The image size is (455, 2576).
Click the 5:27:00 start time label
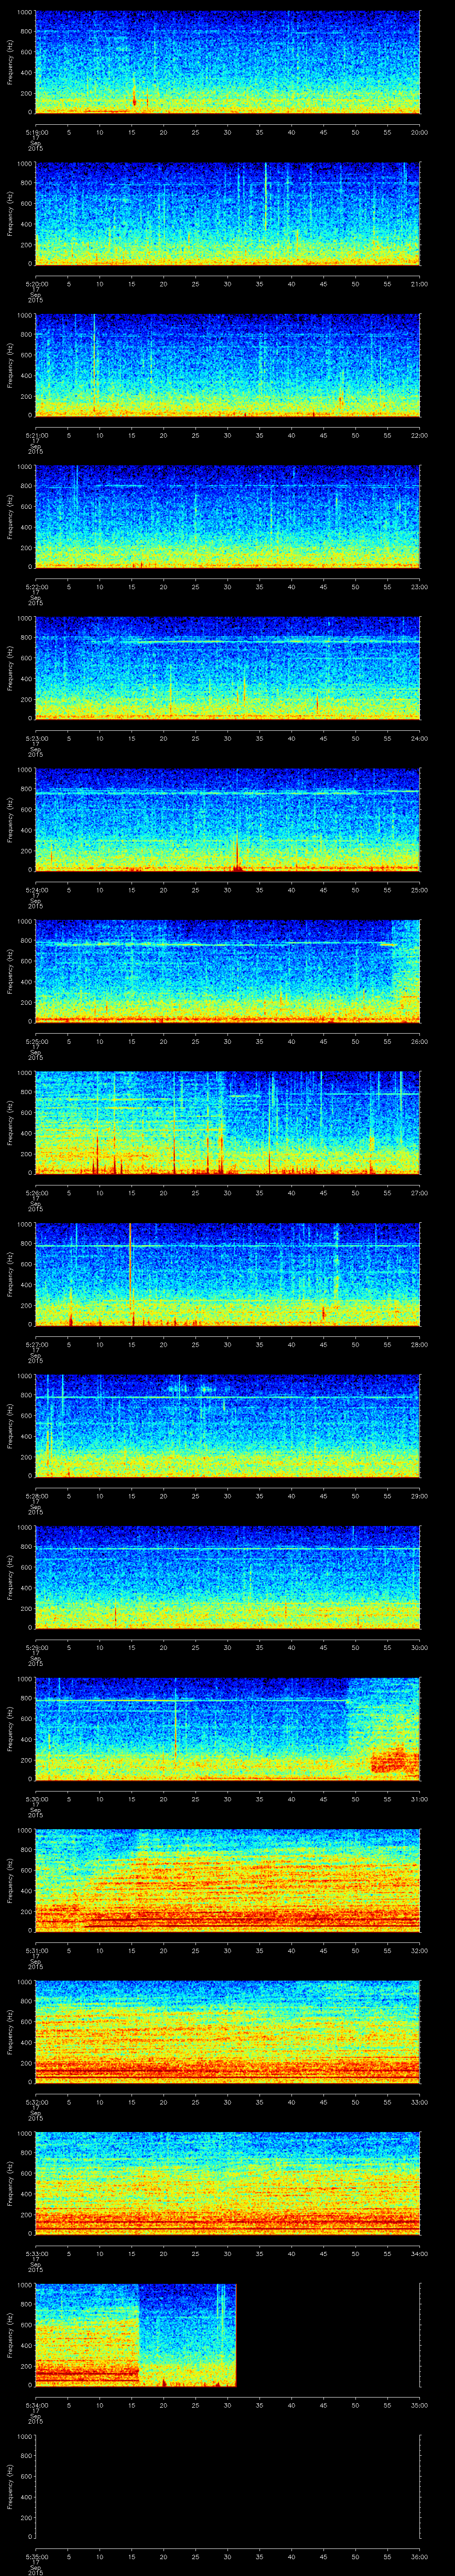[36, 1344]
